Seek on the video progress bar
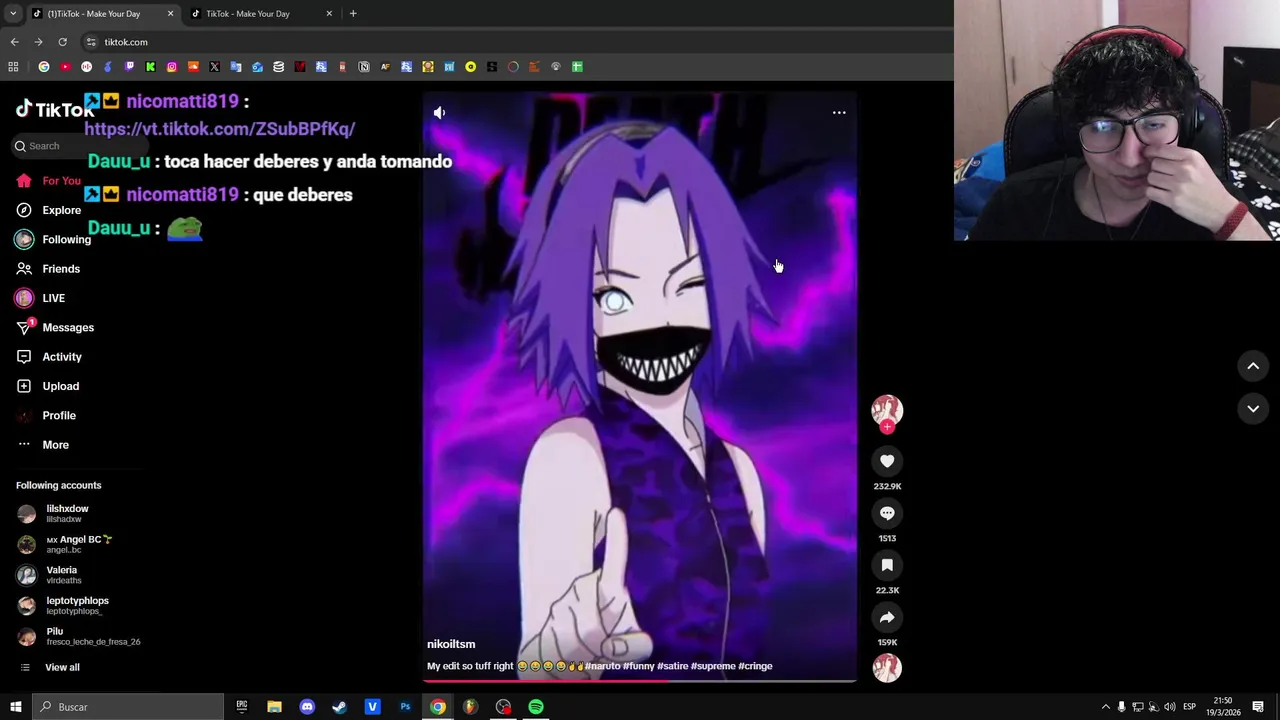 click(640, 681)
